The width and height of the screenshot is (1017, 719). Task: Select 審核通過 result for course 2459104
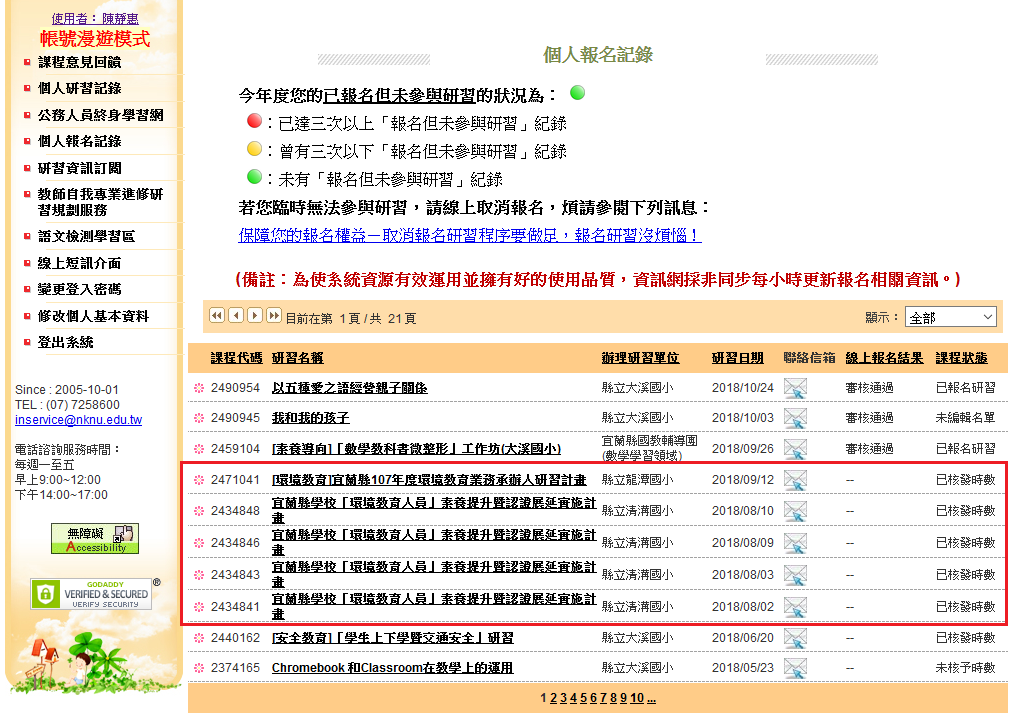869,449
